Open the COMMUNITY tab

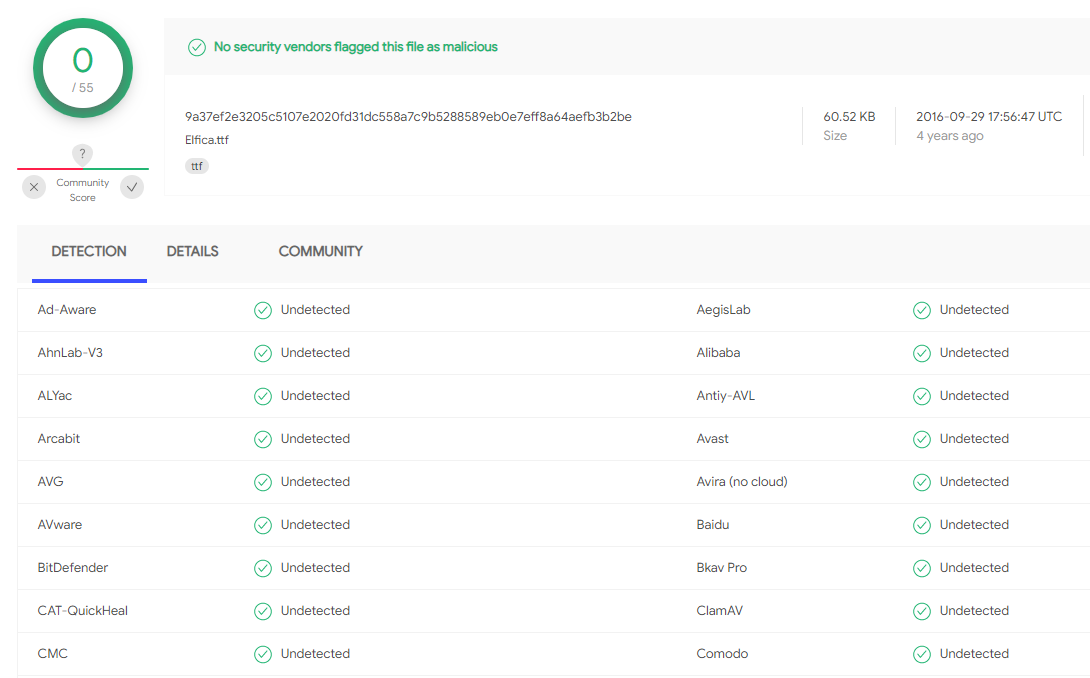click(320, 252)
